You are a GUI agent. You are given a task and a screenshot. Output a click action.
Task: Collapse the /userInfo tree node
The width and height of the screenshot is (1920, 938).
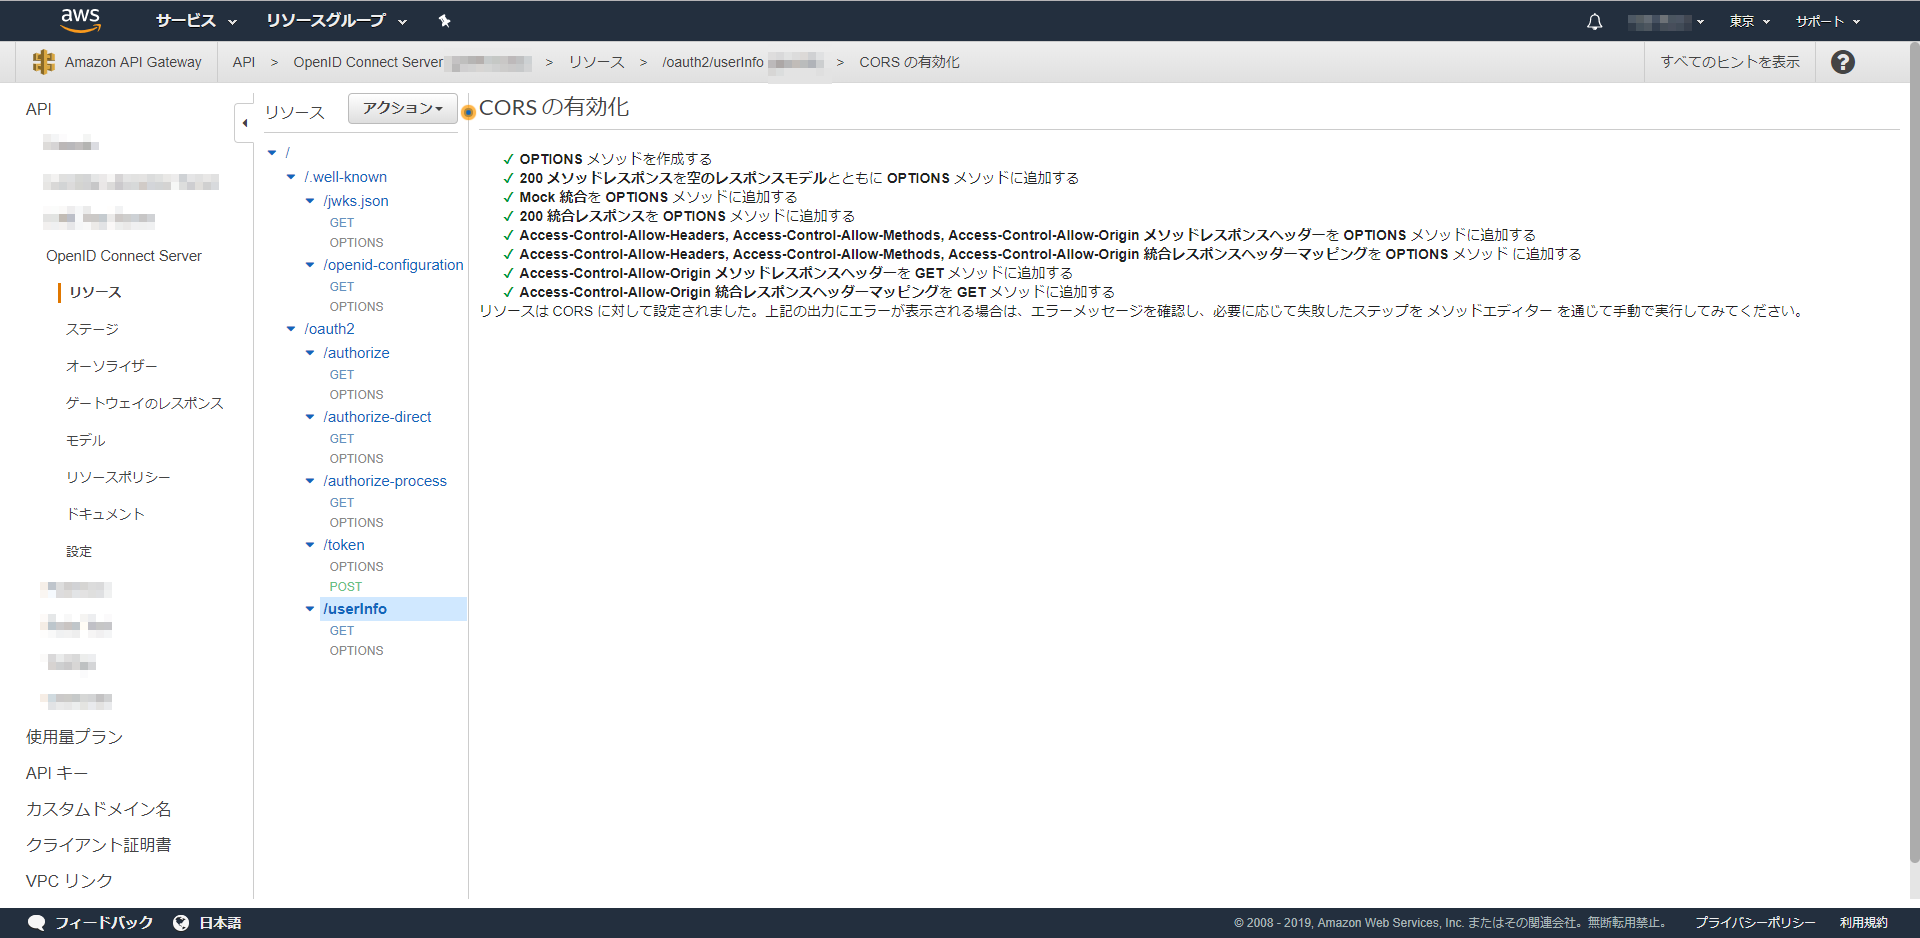[310, 609]
